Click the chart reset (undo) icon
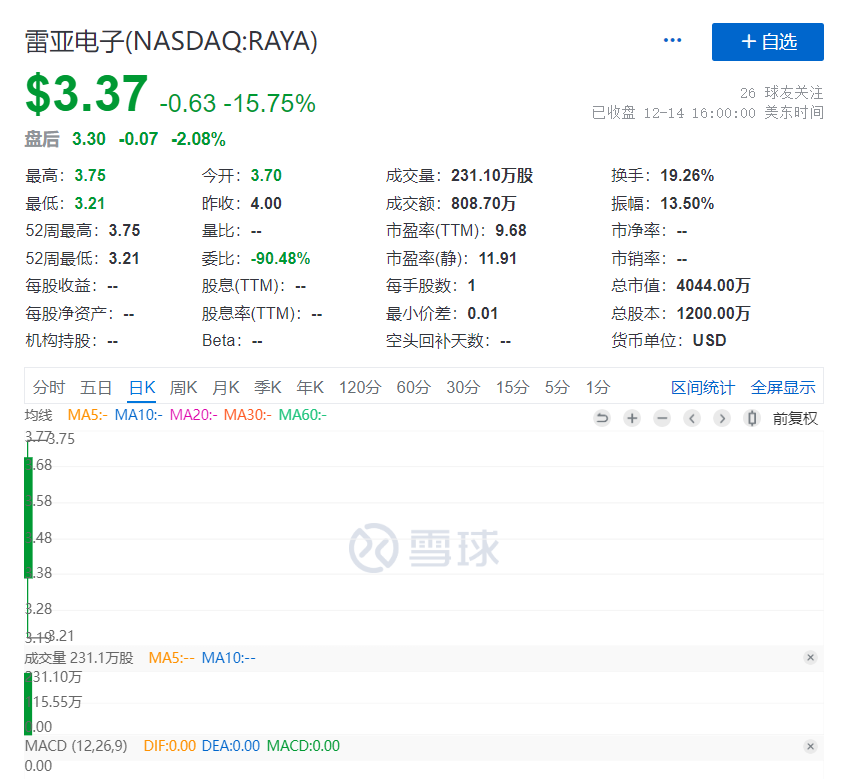The image size is (855, 779). click(602, 419)
